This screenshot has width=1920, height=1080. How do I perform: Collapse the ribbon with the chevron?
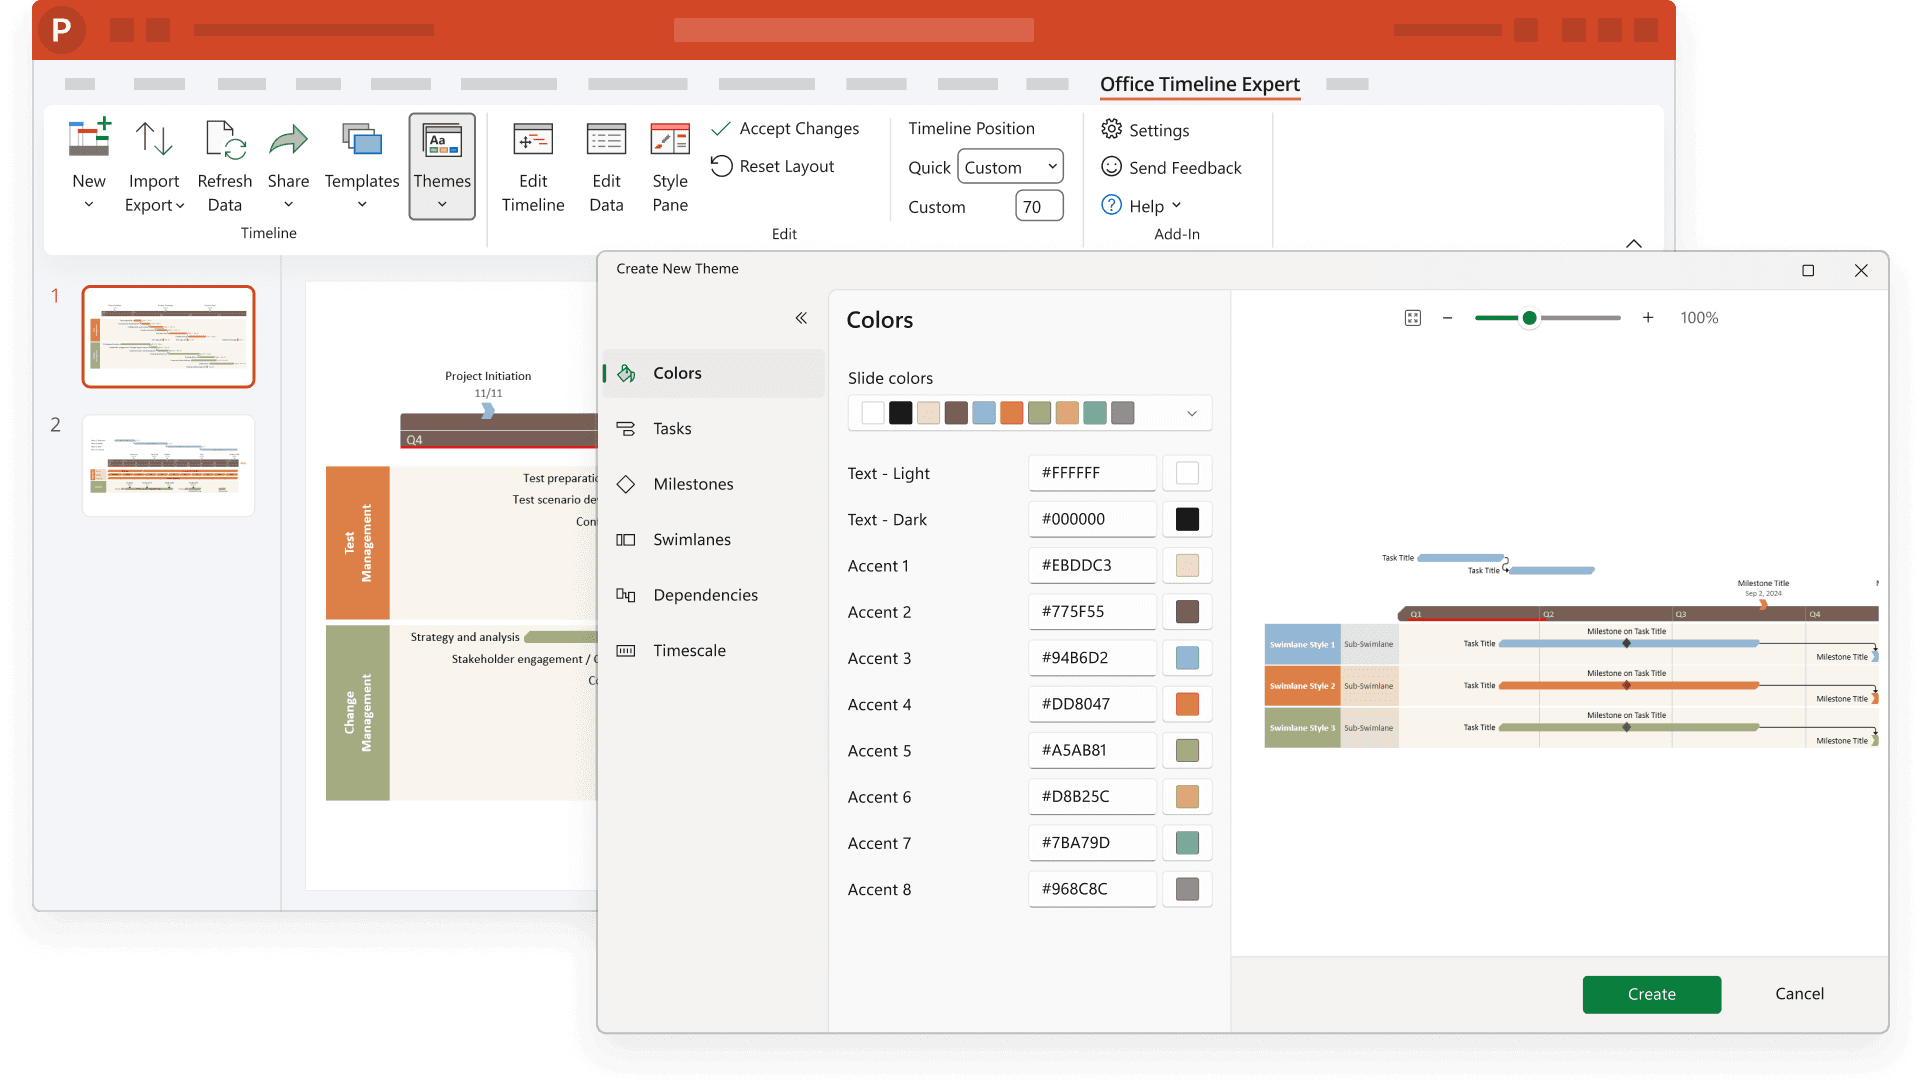click(1634, 243)
